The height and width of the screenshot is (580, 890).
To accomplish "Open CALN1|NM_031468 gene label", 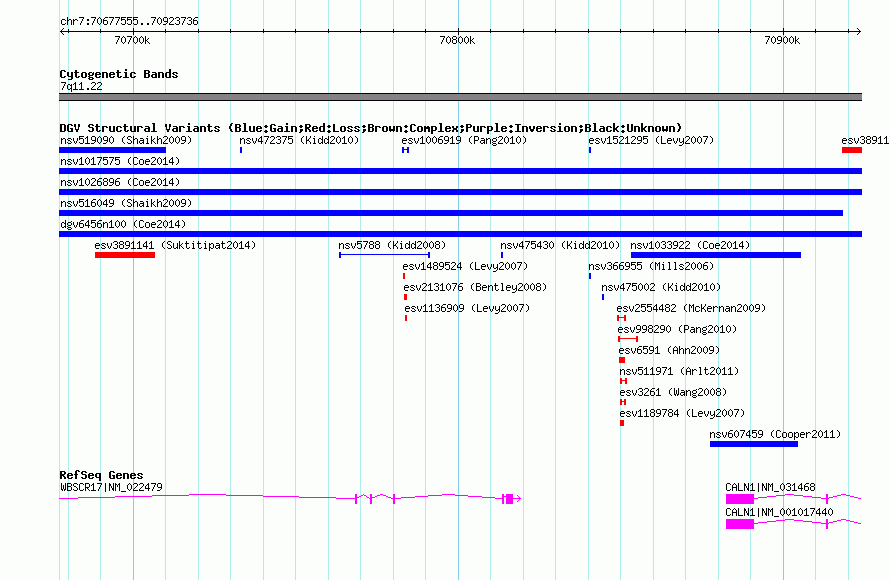I will pos(770,487).
